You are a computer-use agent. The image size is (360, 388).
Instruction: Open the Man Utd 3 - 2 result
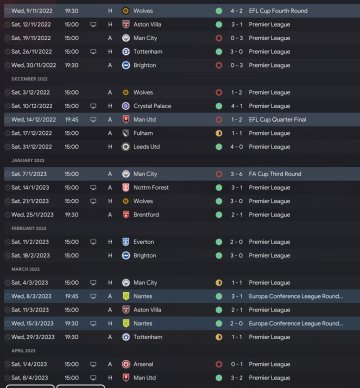[x=237, y=378]
